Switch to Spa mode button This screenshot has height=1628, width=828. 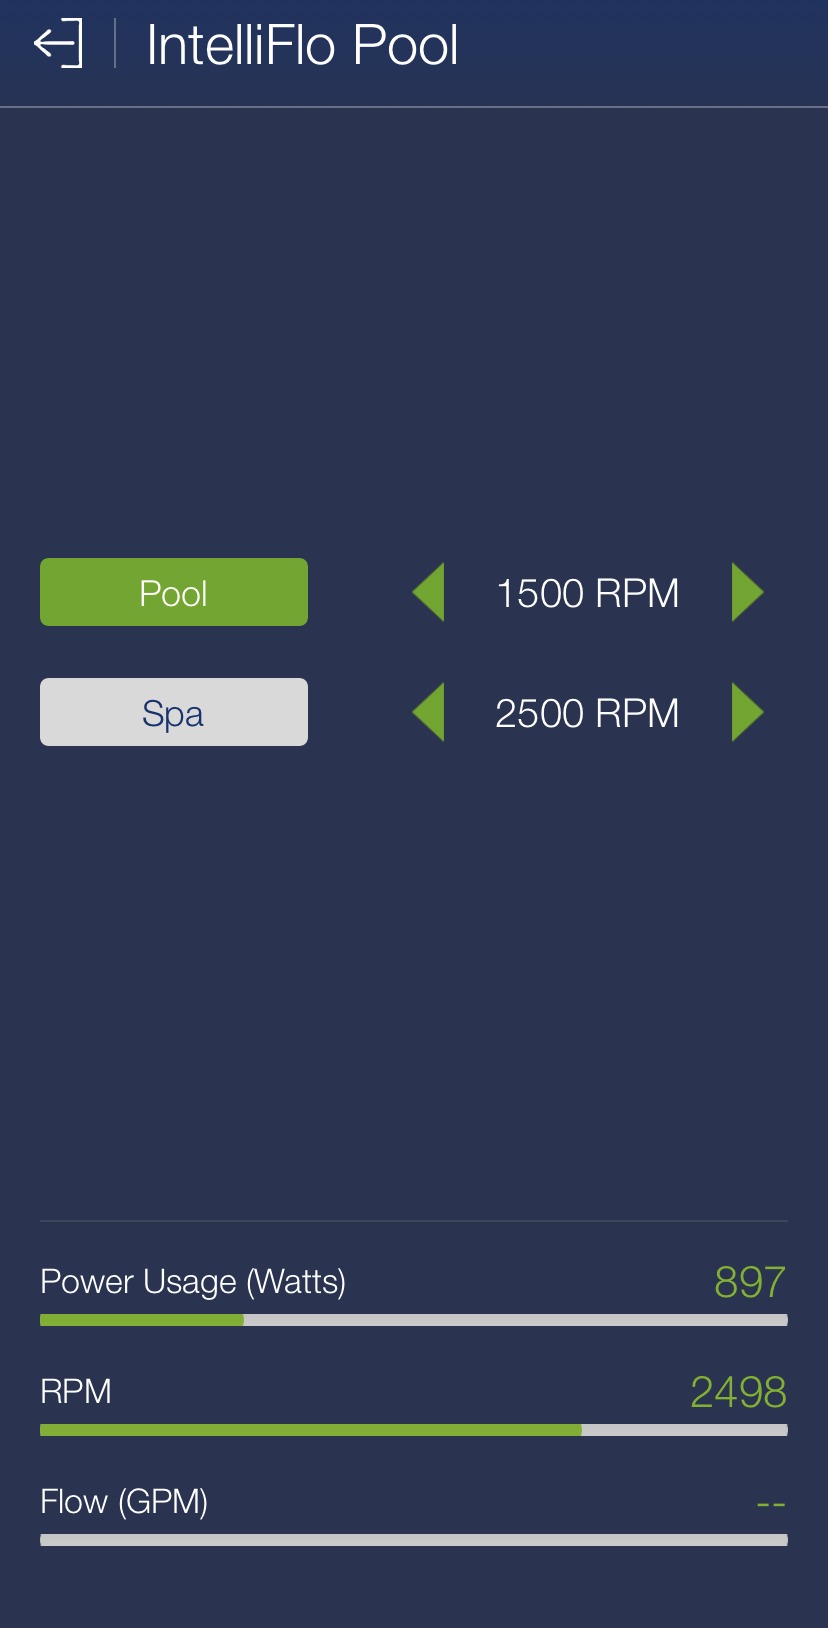174,712
